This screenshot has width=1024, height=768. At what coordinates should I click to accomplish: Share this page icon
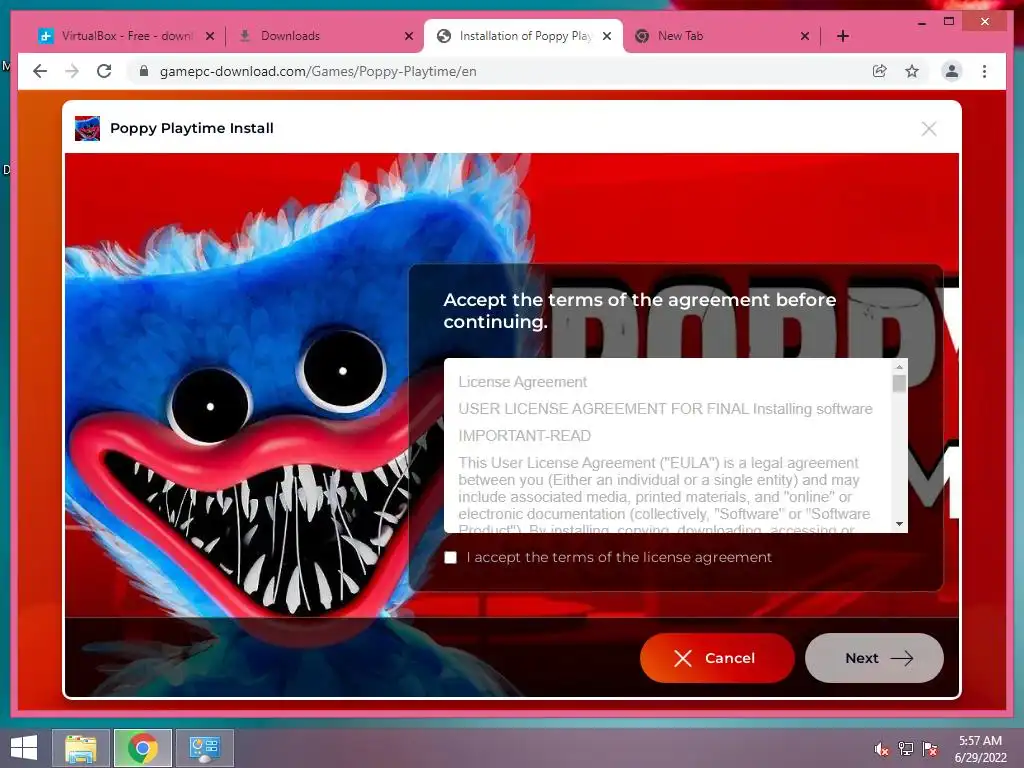[880, 71]
